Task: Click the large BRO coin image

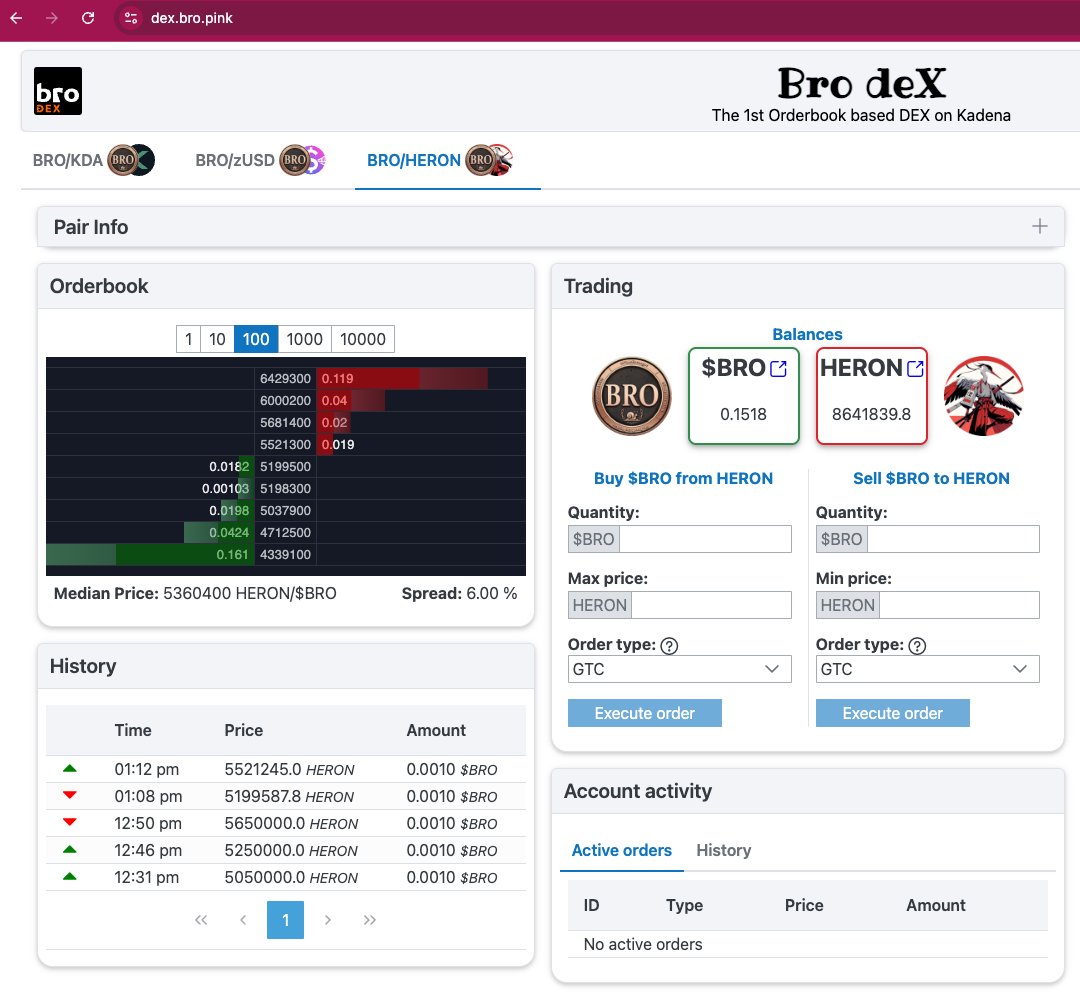Action: [x=632, y=396]
